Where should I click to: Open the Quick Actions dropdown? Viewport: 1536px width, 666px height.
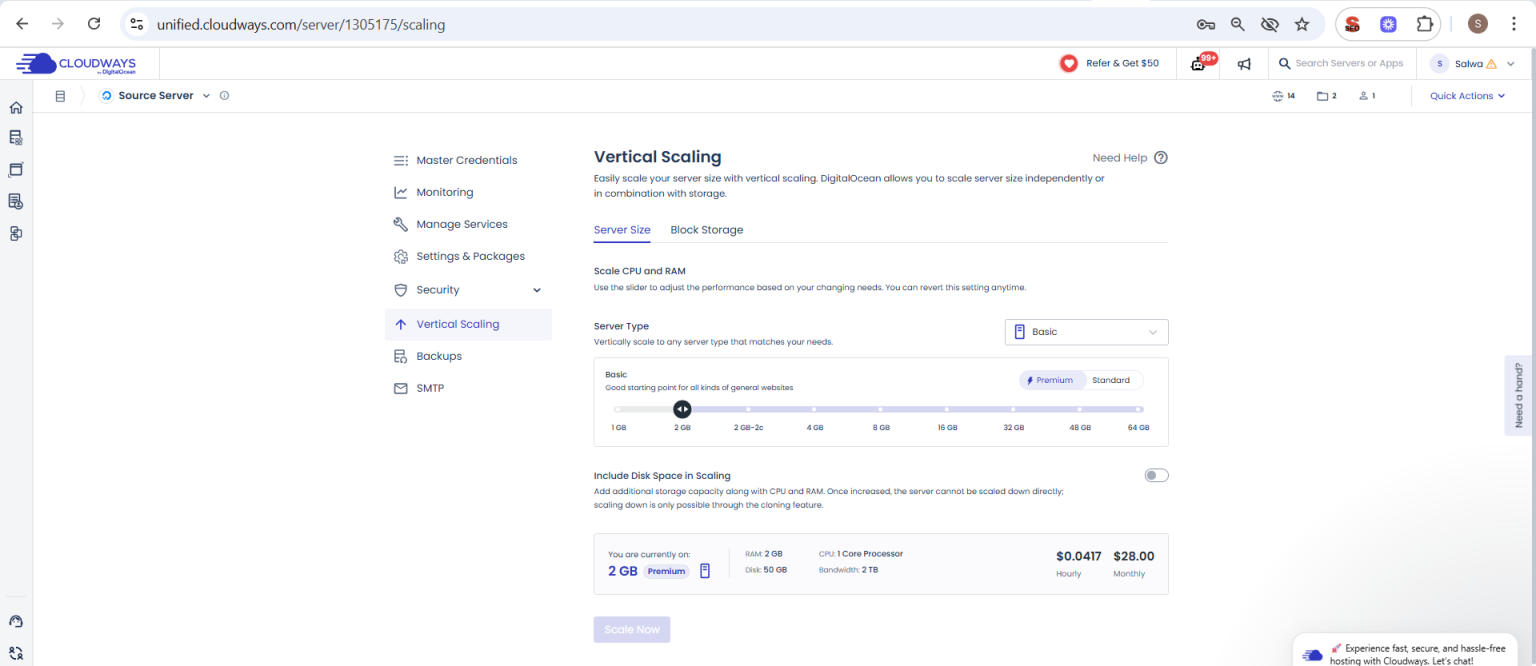[x=1467, y=96]
